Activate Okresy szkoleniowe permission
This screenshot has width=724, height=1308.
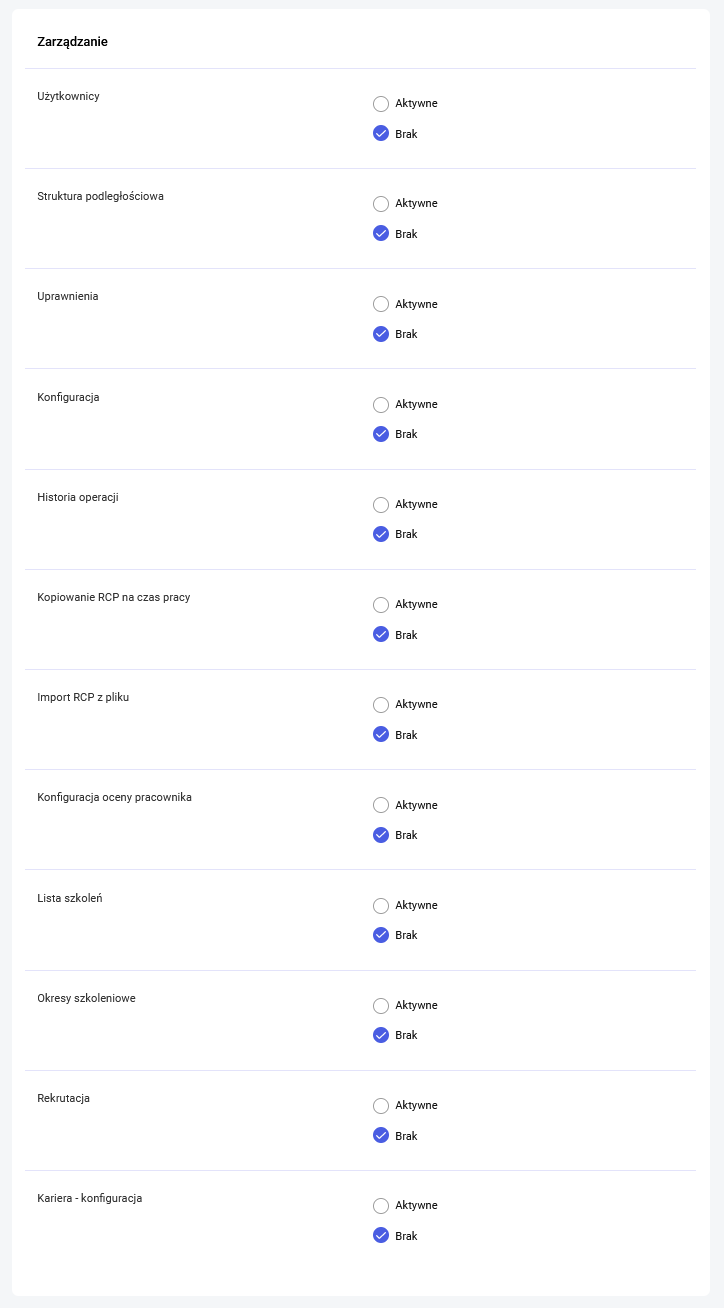tap(381, 1006)
